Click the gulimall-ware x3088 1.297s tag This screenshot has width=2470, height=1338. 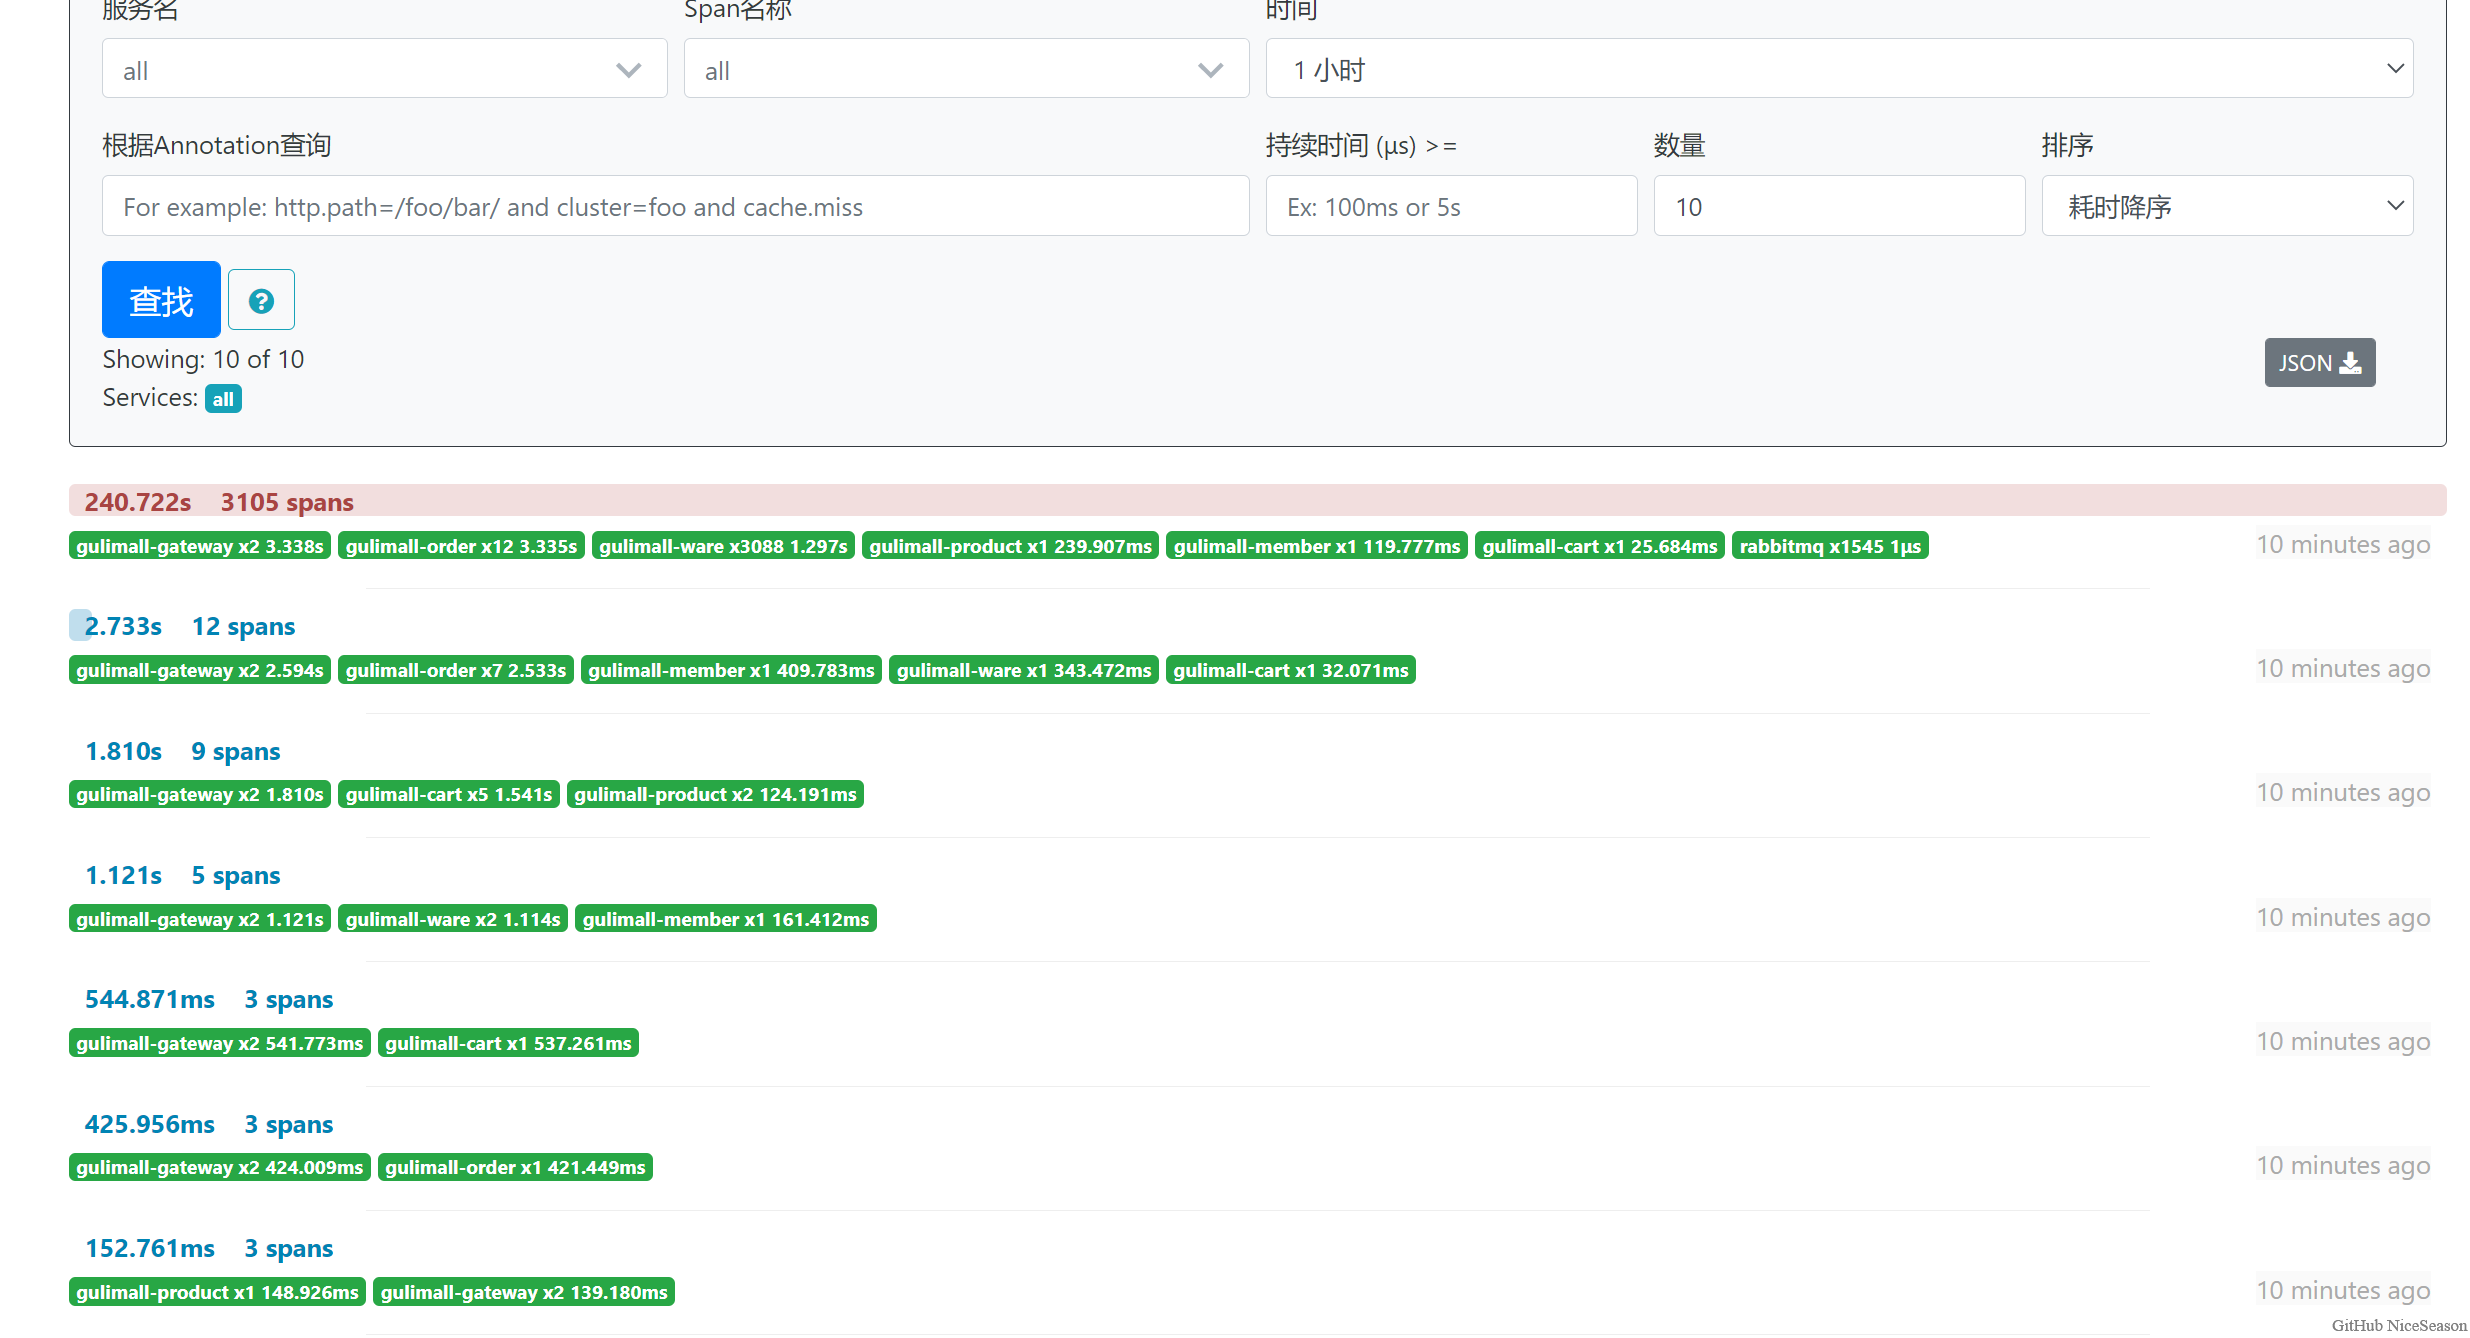tap(722, 546)
